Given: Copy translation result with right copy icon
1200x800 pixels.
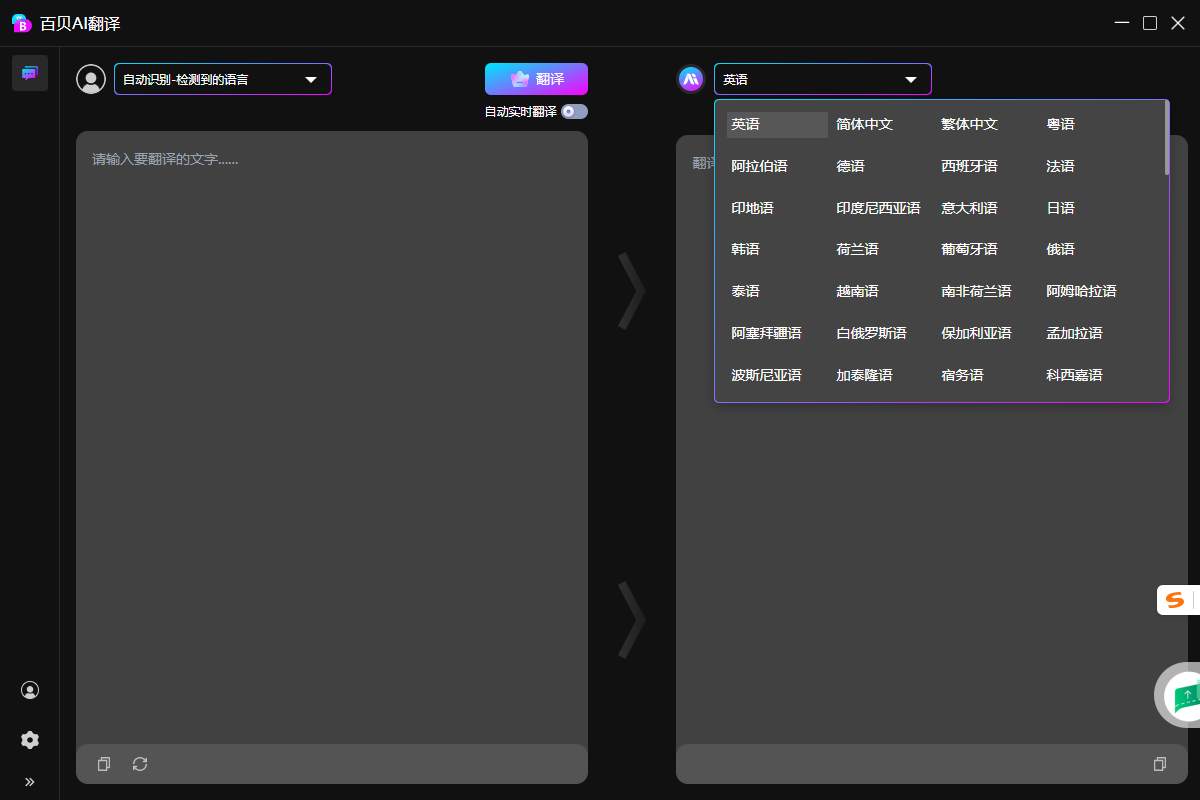Looking at the screenshot, I should click(1160, 764).
